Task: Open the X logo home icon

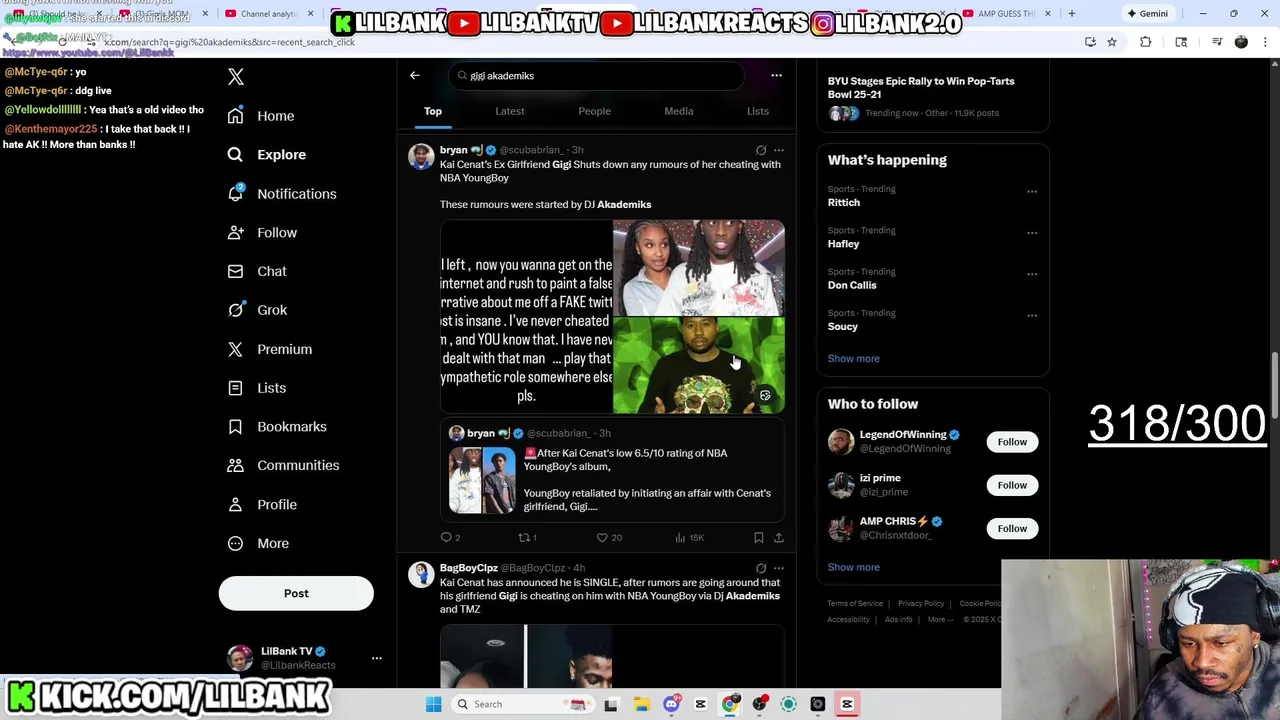Action: [236, 77]
